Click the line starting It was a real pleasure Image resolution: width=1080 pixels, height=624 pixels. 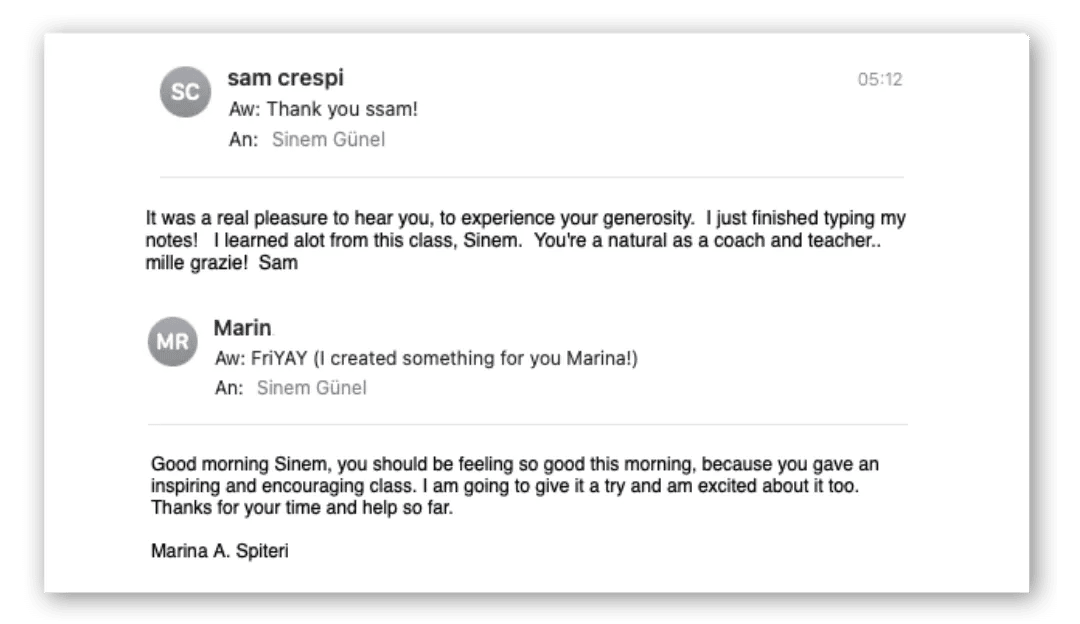coord(526,218)
